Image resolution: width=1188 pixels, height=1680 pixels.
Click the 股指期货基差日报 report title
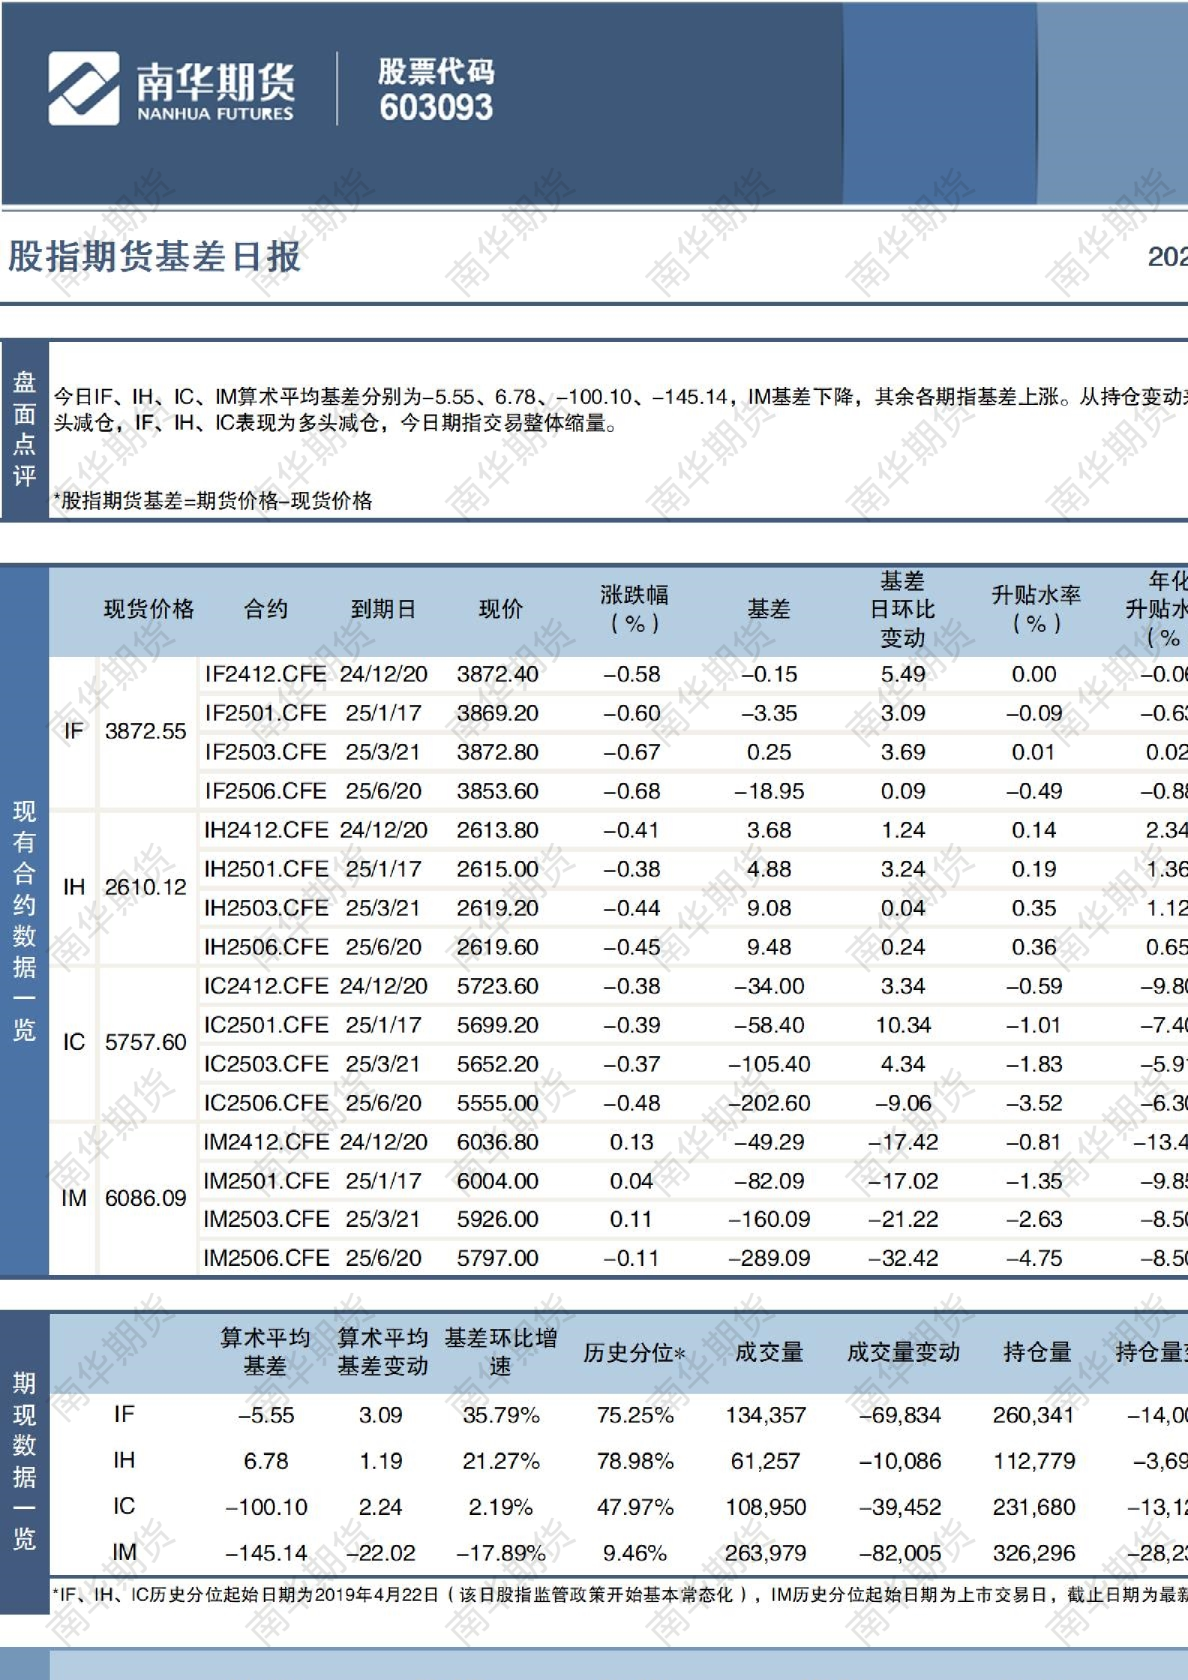[154, 257]
